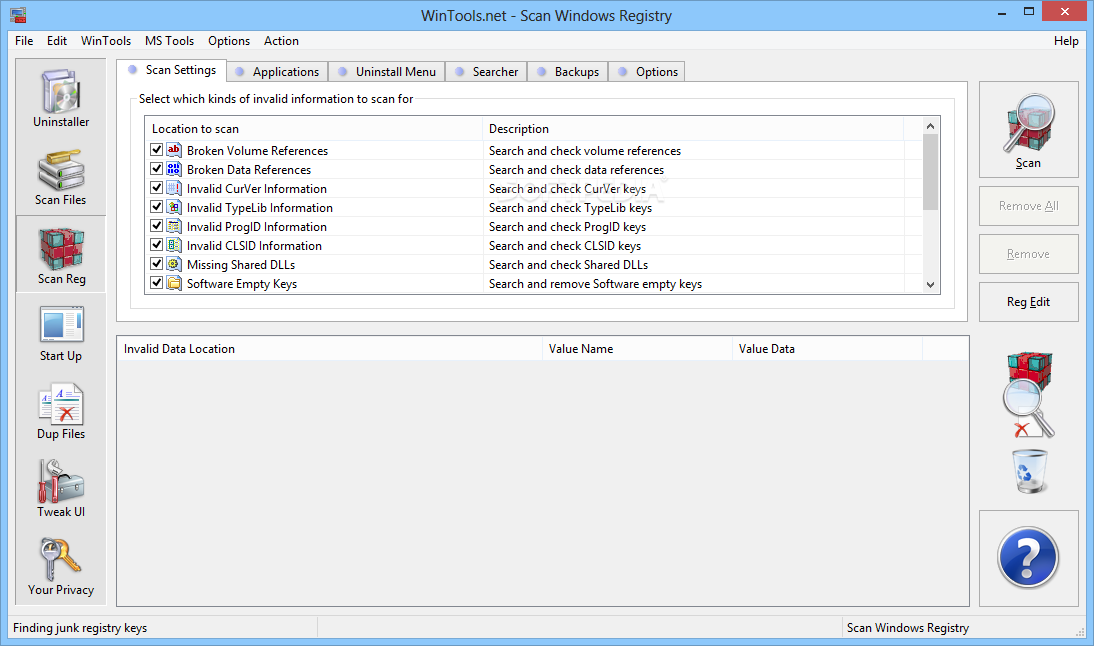The image size is (1094, 646).
Task: Open Reg Edit
Action: pyautogui.click(x=1028, y=302)
